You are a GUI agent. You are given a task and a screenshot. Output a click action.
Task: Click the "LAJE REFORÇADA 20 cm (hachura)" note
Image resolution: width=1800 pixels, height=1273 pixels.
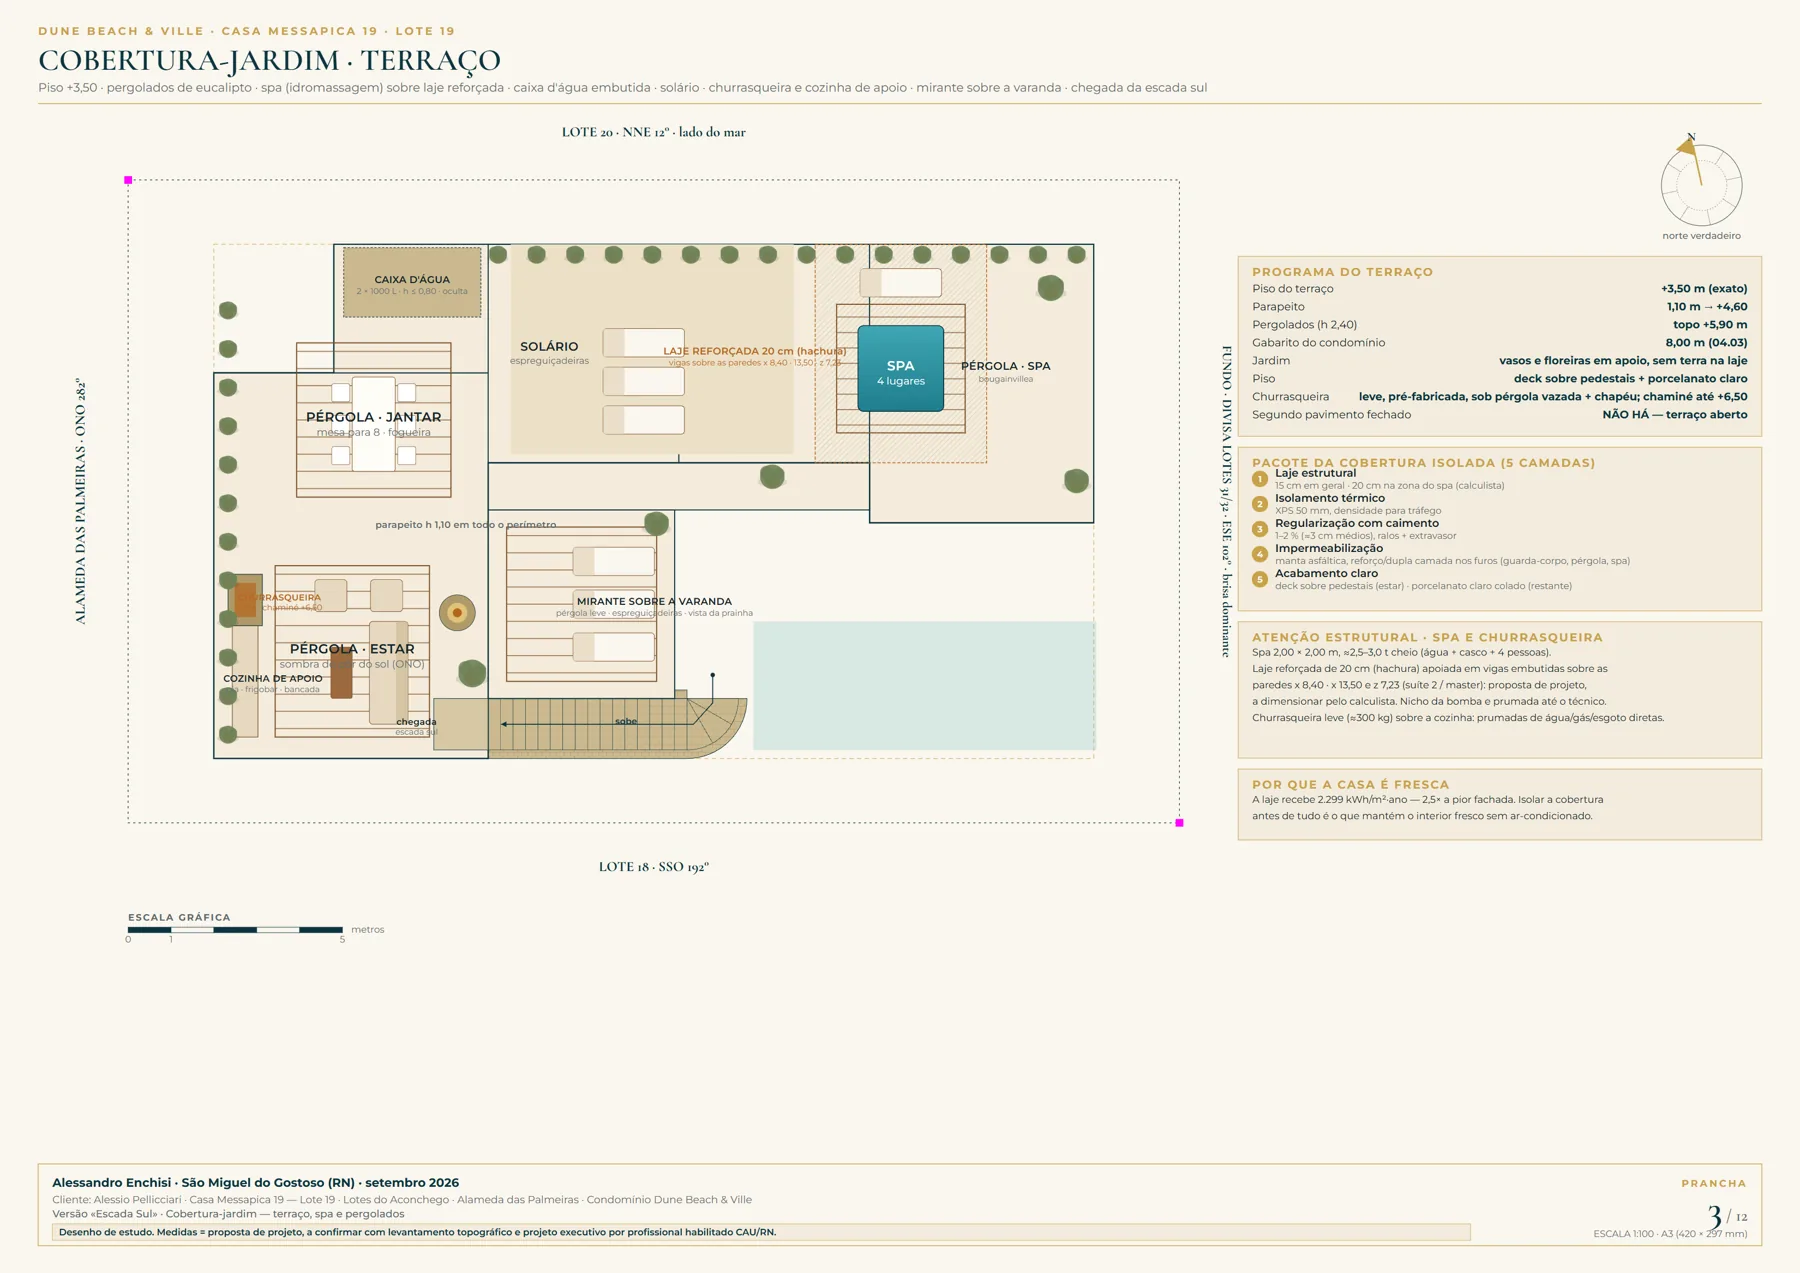point(754,351)
